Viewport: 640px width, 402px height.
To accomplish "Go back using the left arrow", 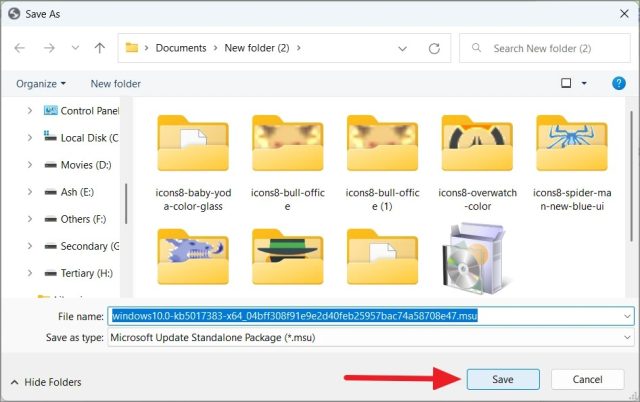I will tap(19, 48).
